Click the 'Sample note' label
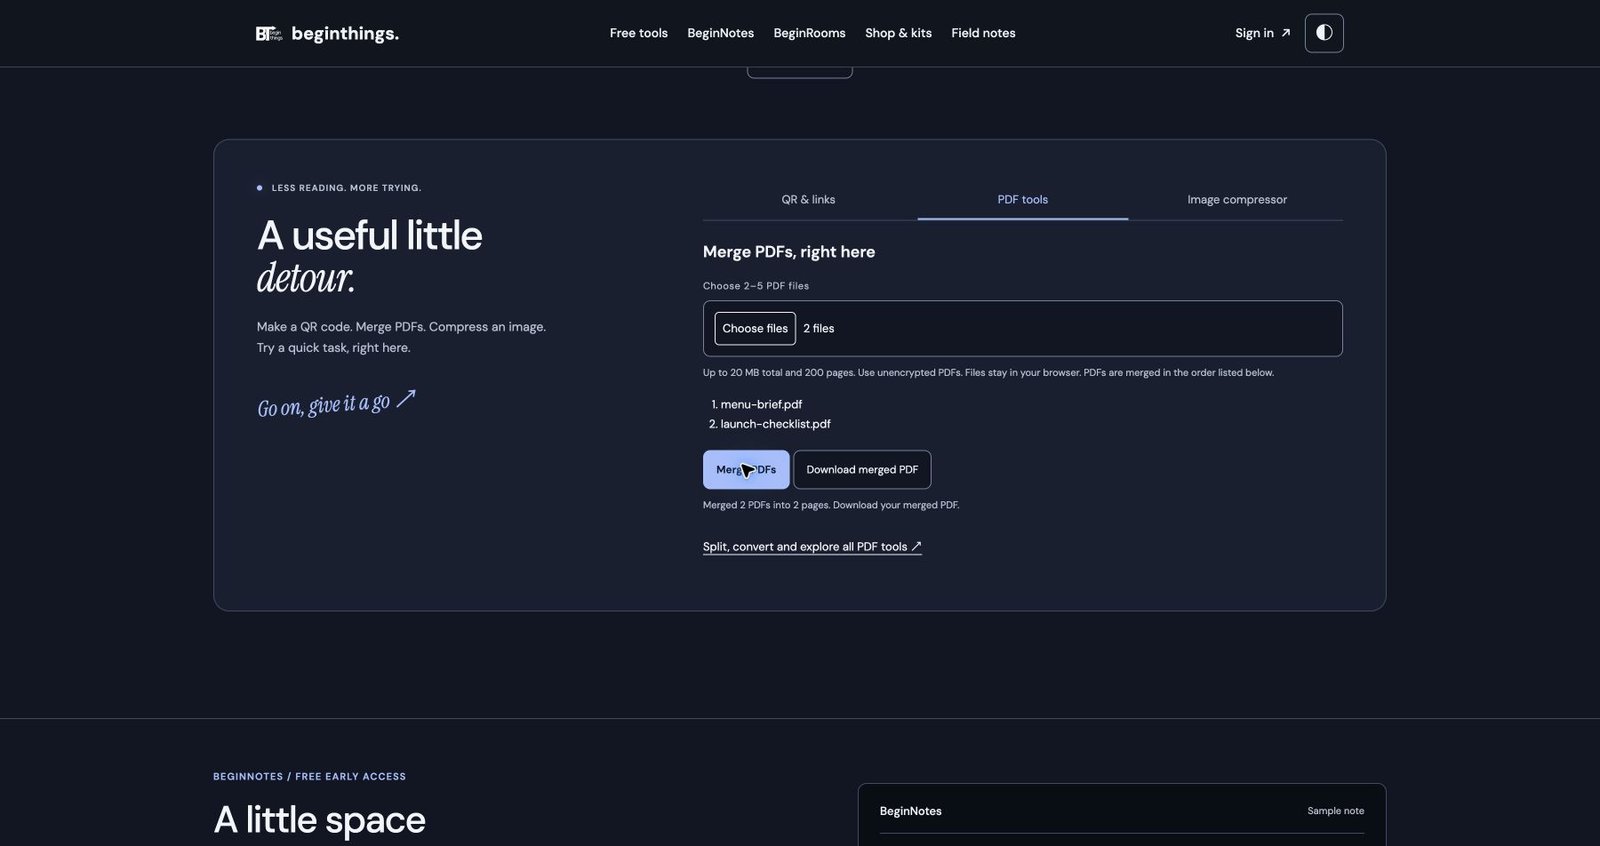Viewport: 1600px width, 846px height. point(1335,811)
